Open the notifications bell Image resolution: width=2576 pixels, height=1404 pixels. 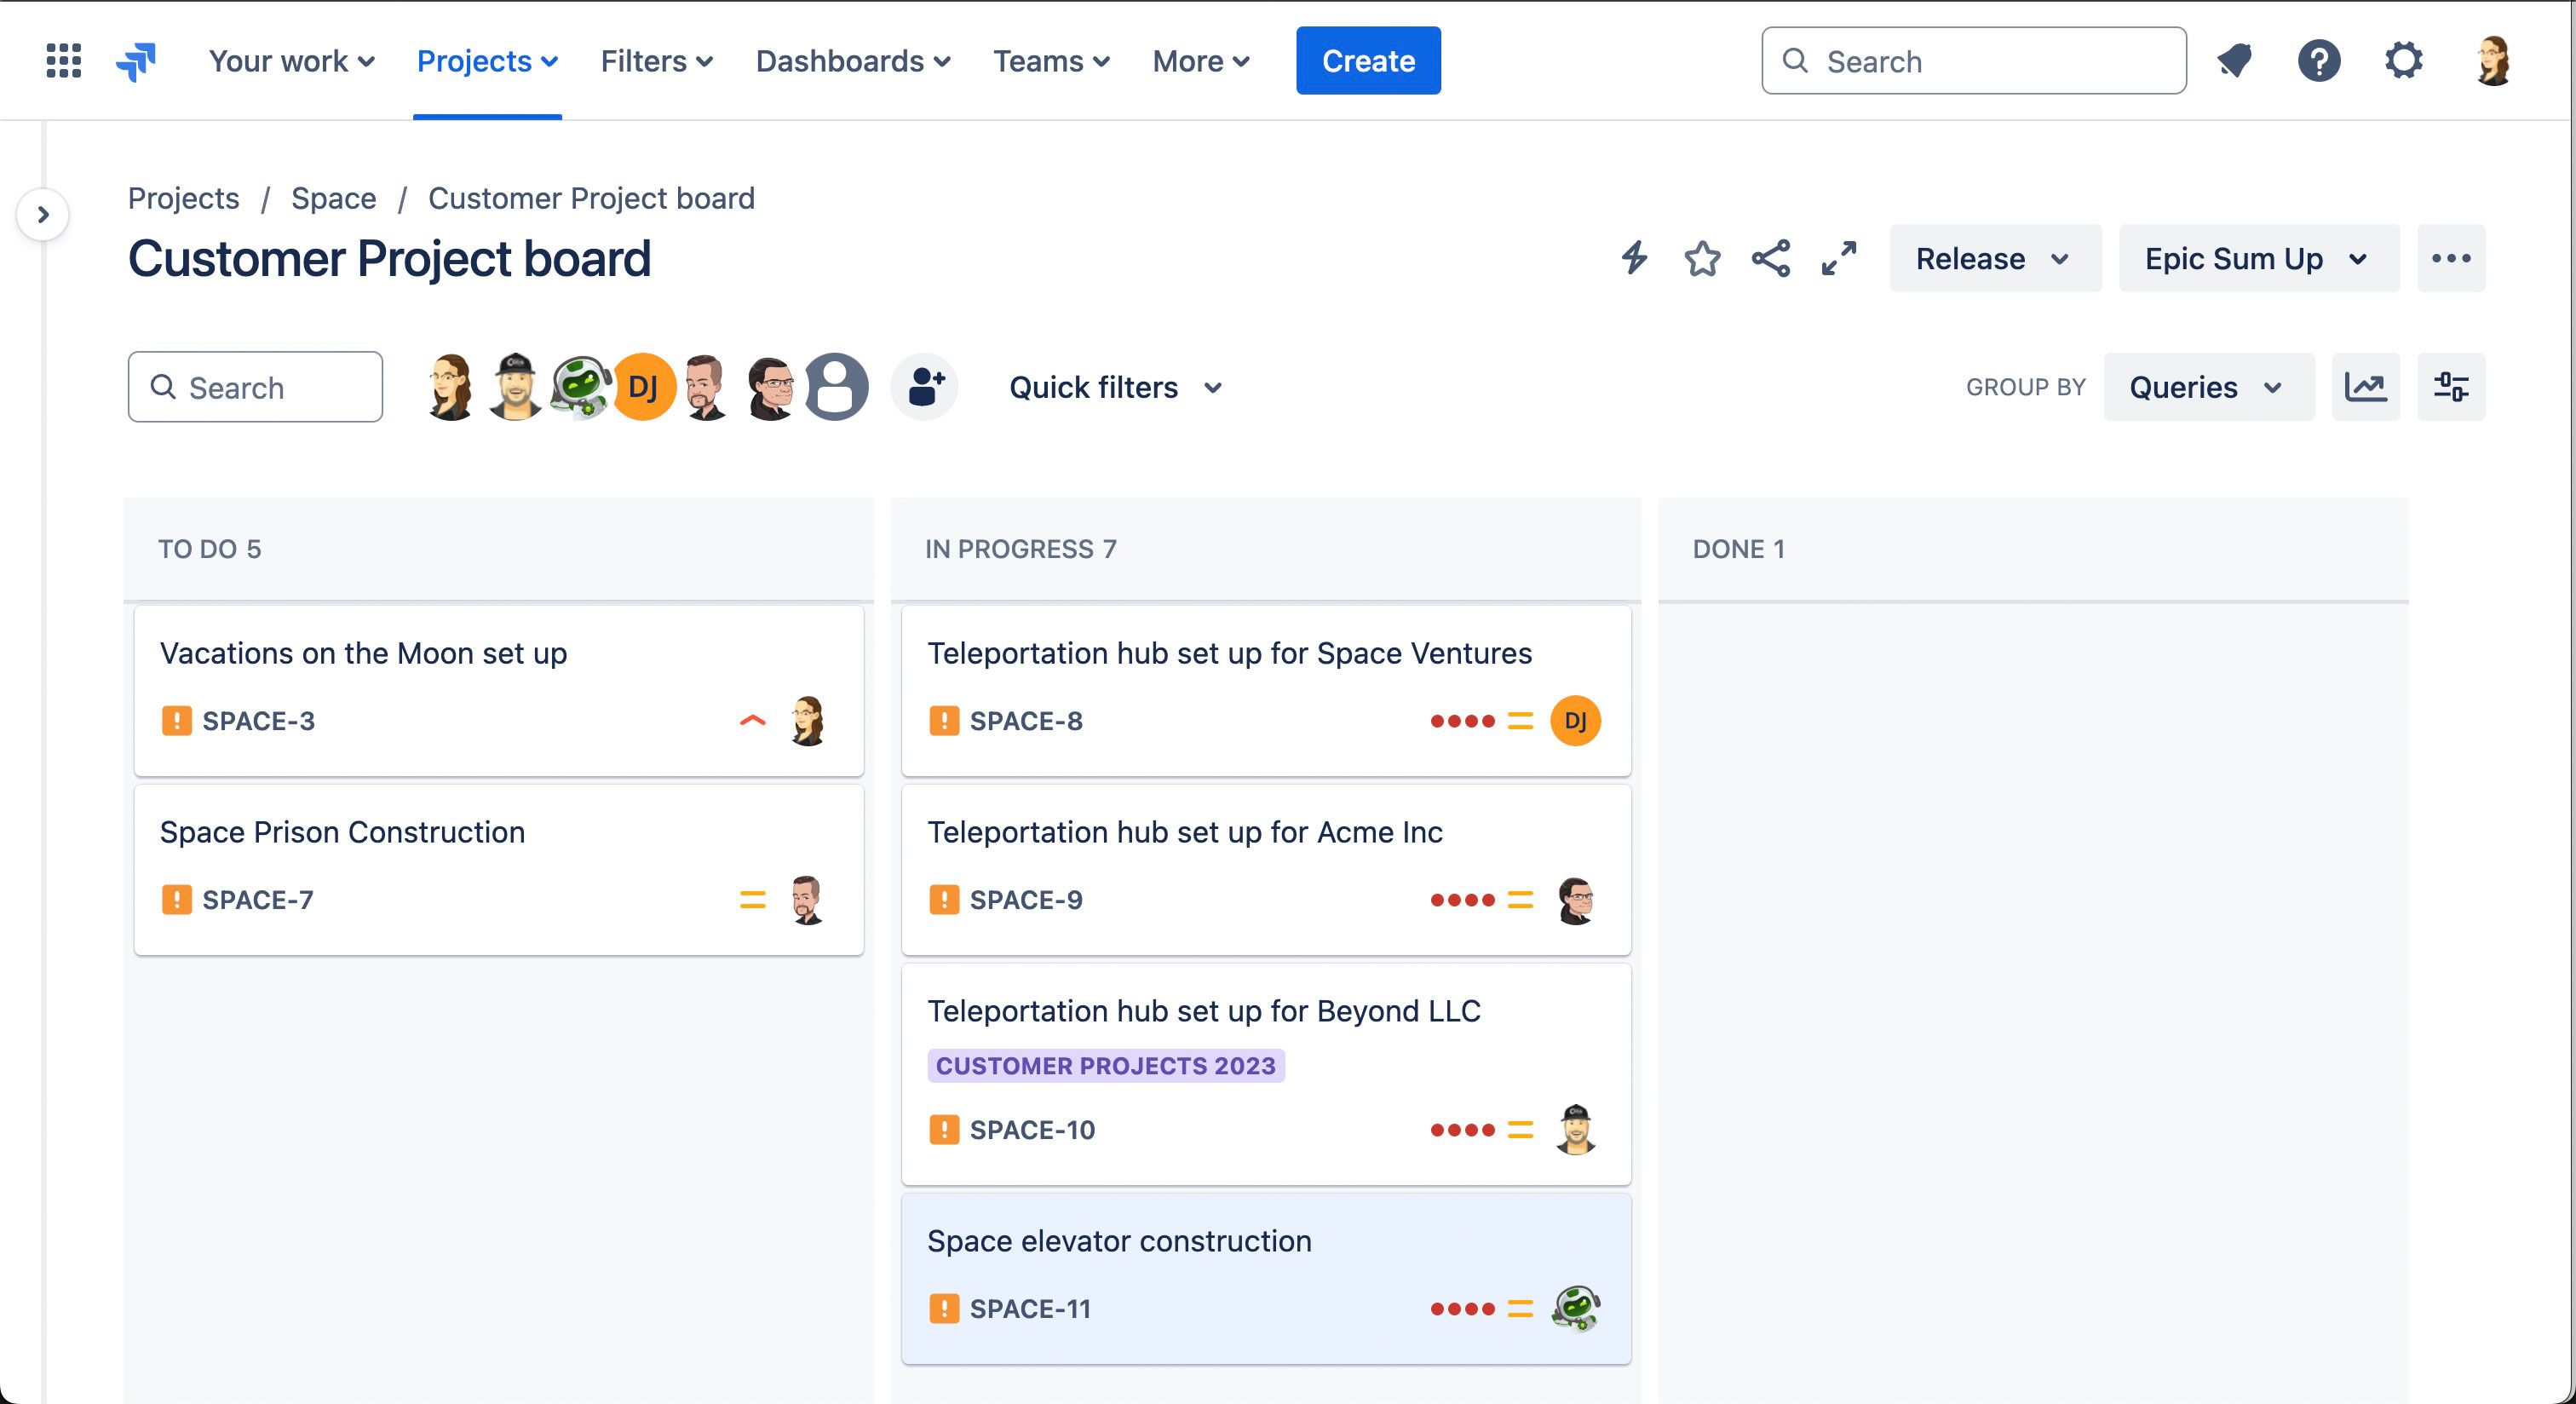pos(2234,61)
